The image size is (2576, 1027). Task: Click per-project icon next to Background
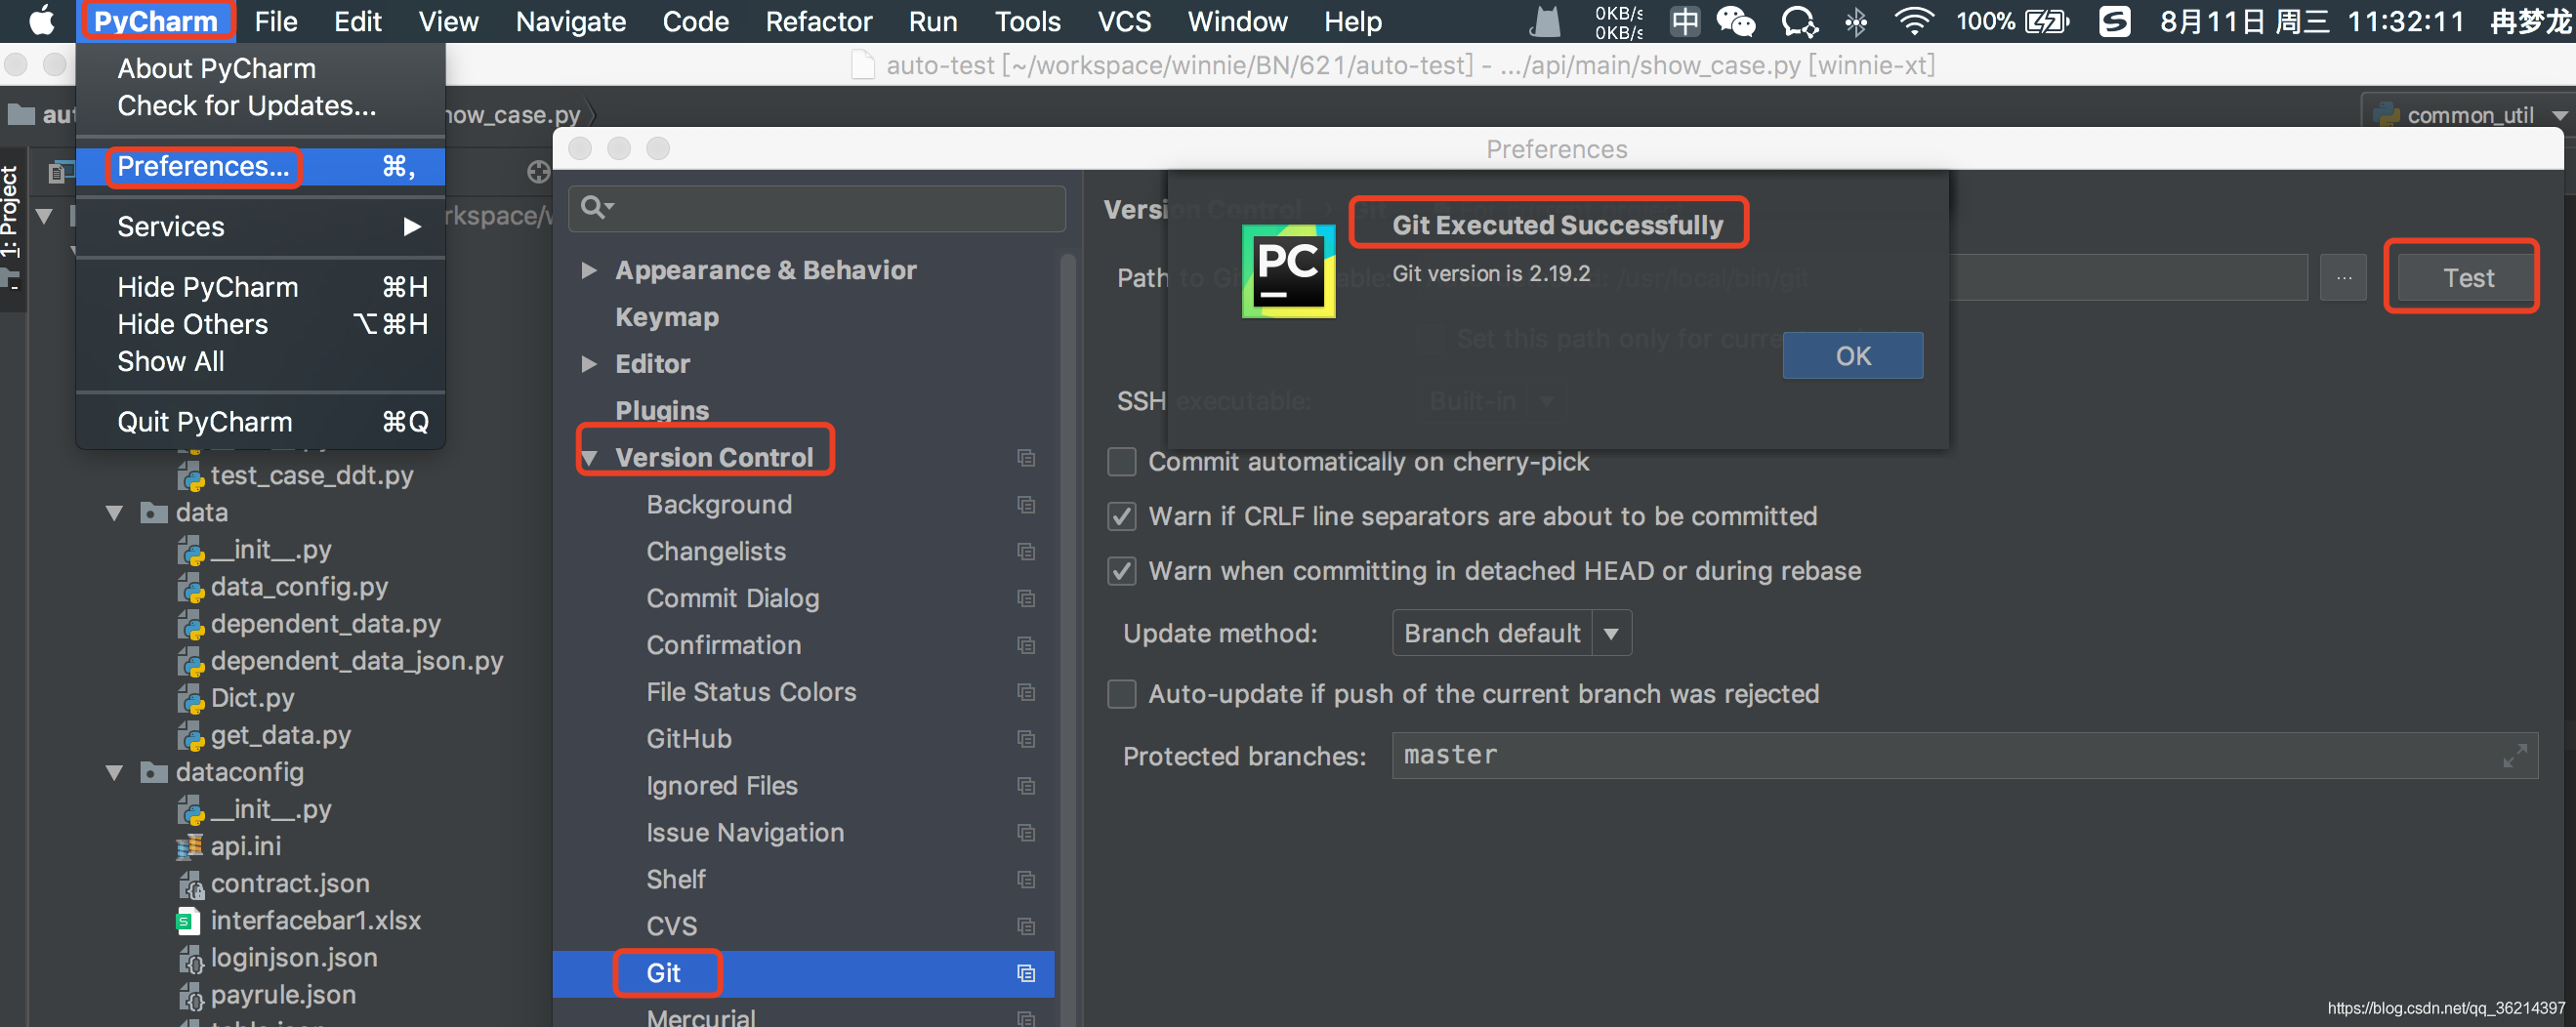(x=1026, y=505)
